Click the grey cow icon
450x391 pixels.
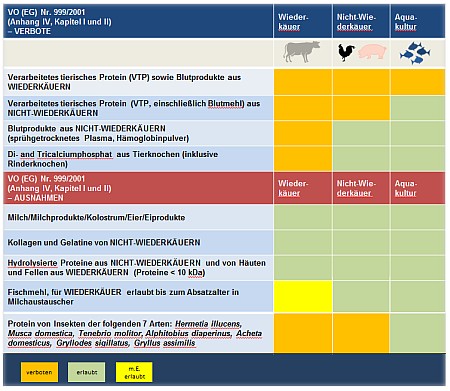coord(301,52)
